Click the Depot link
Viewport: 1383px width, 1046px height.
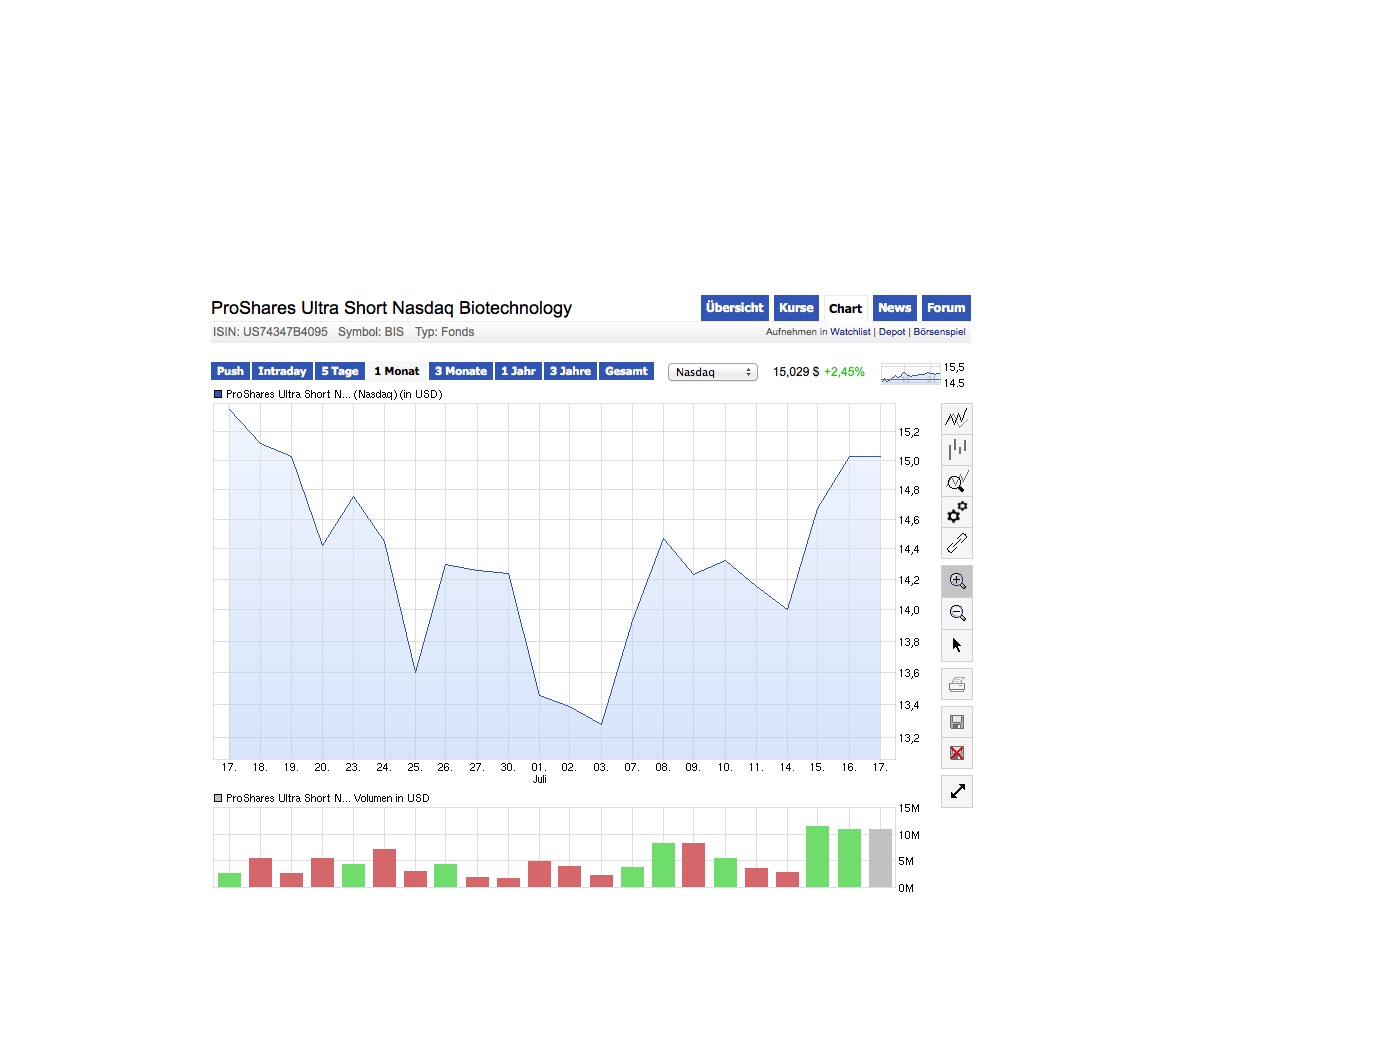click(892, 332)
